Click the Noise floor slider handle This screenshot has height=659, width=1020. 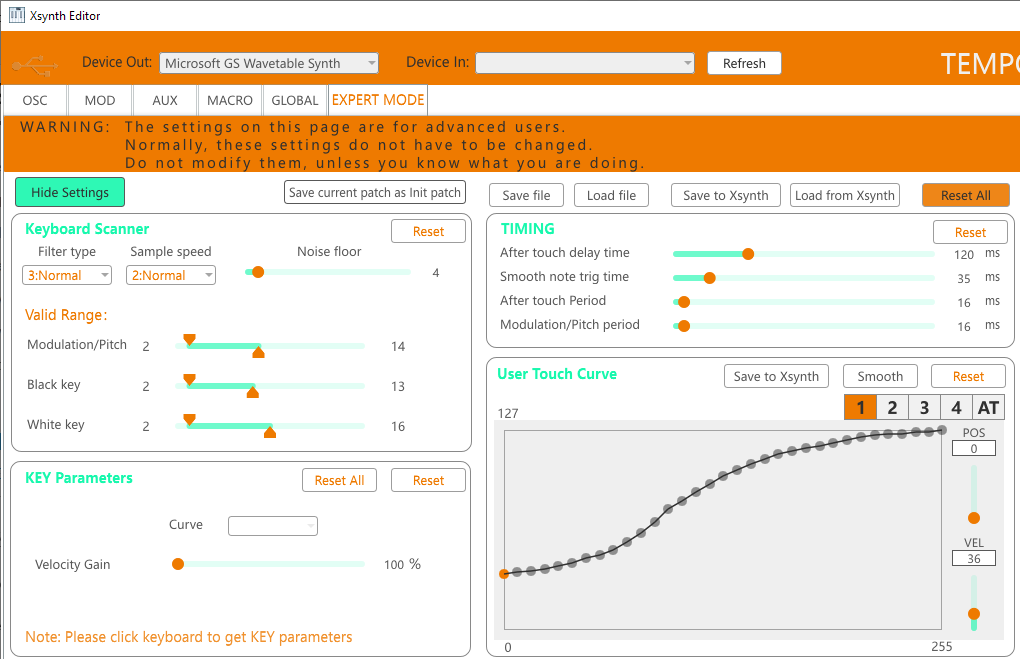(x=258, y=272)
